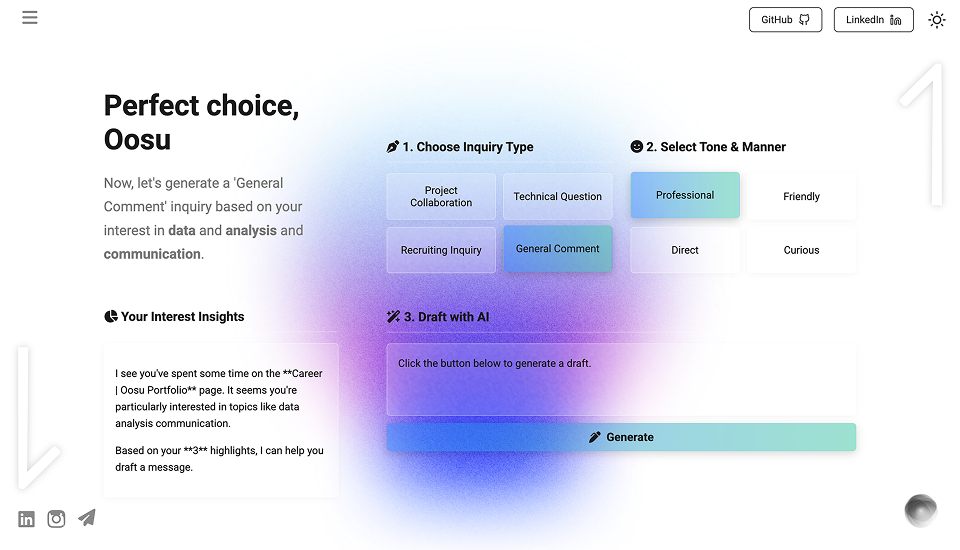960x550 pixels.
Task: Select Technical Question inquiry type
Action: pyautogui.click(x=557, y=196)
